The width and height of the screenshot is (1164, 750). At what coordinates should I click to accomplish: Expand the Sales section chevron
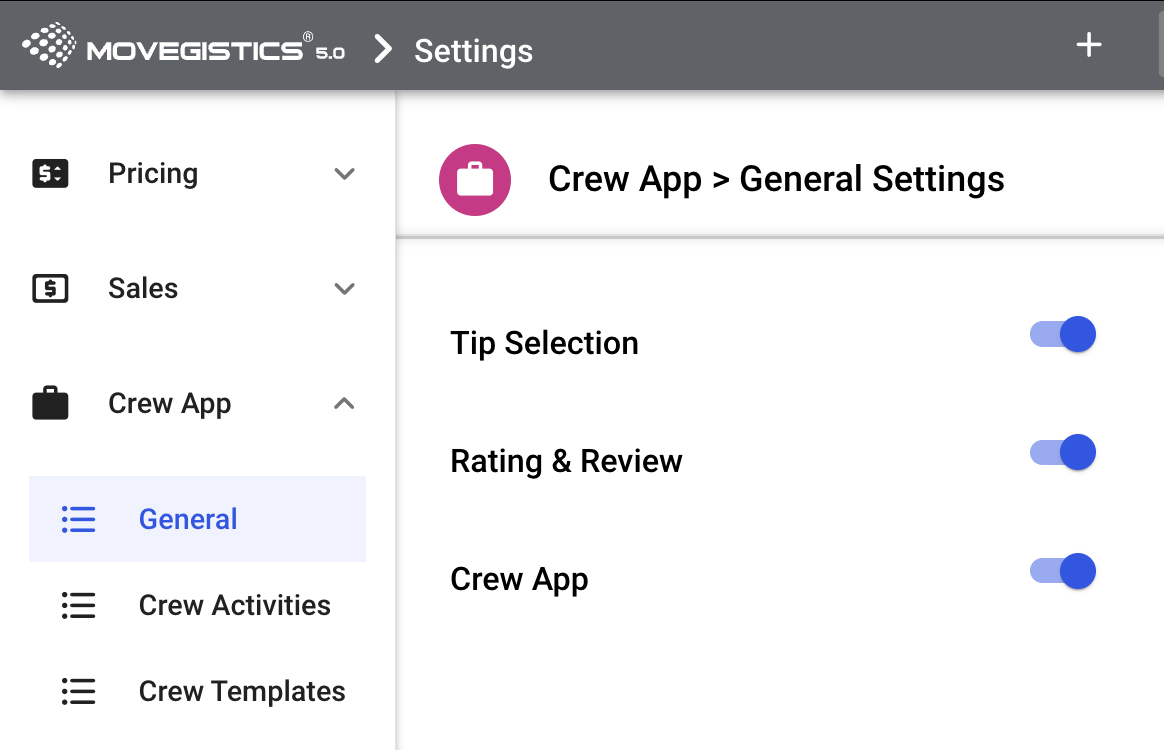click(x=344, y=289)
